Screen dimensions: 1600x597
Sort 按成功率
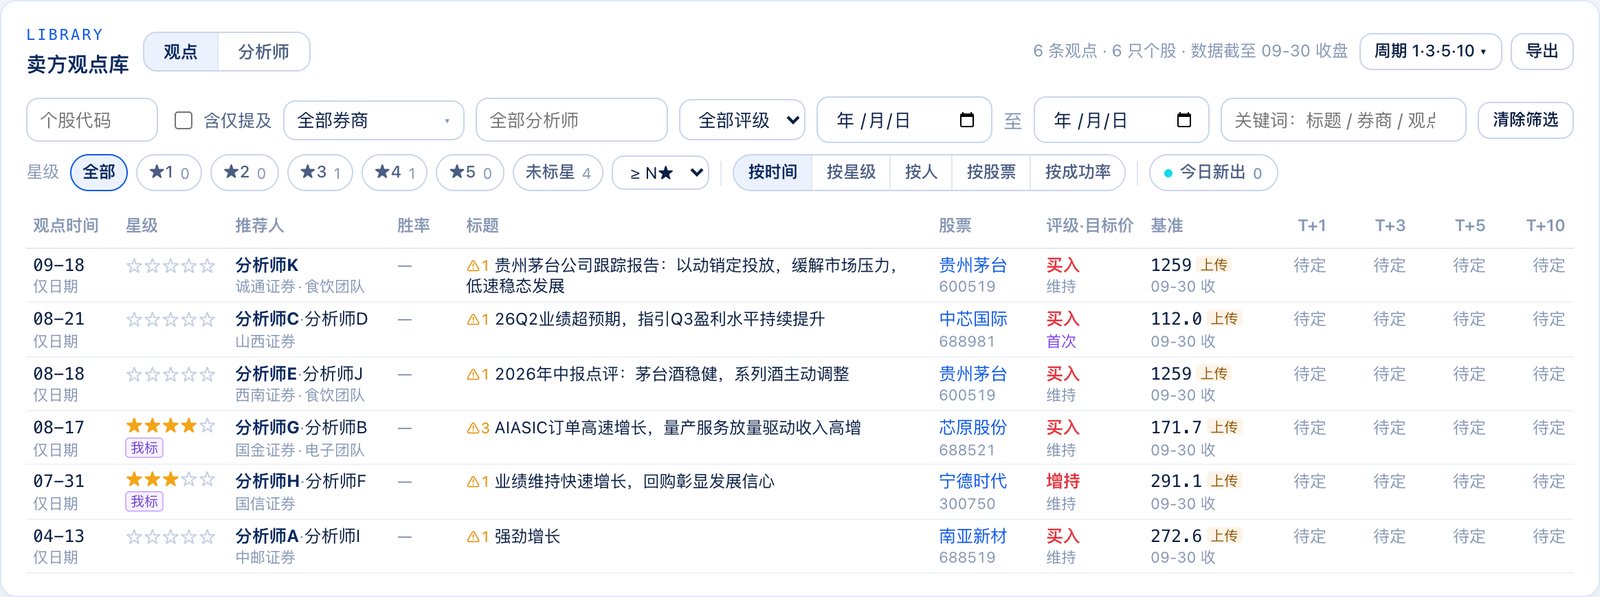pyautogui.click(x=1078, y=172)
